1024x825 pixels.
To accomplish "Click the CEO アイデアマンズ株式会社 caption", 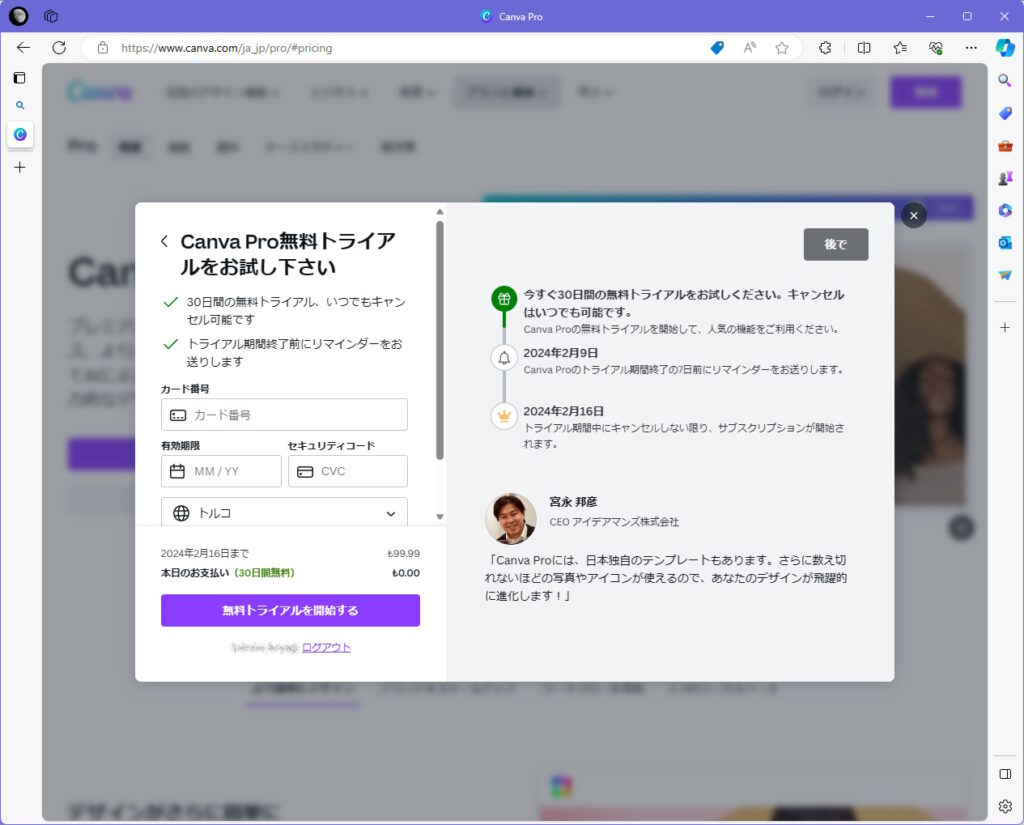I will 614,522.
